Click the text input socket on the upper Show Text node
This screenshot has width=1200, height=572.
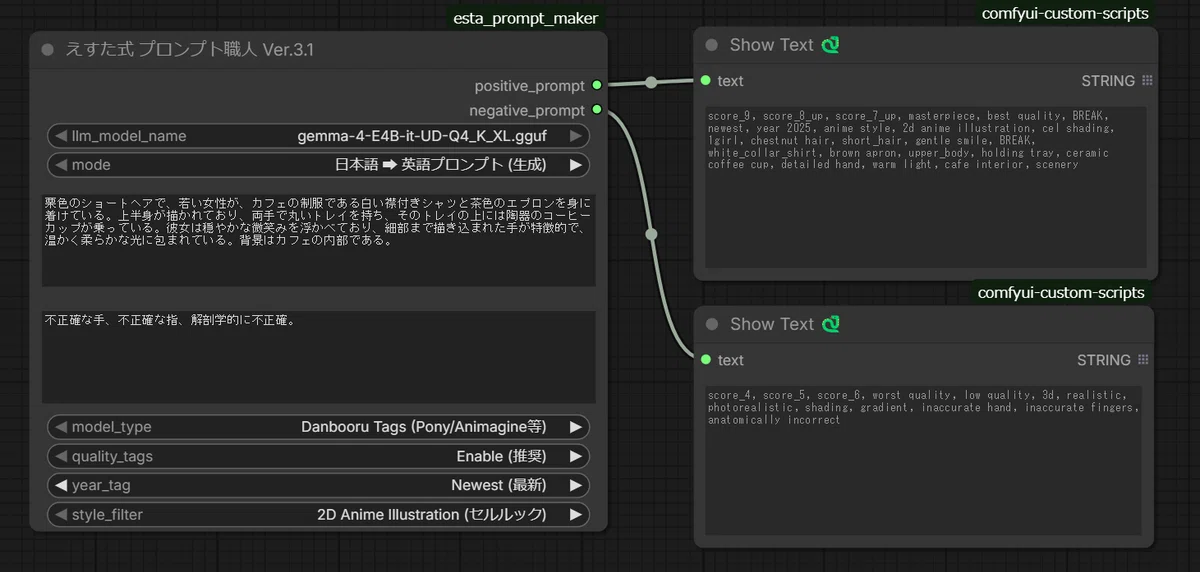pos(706,81)
